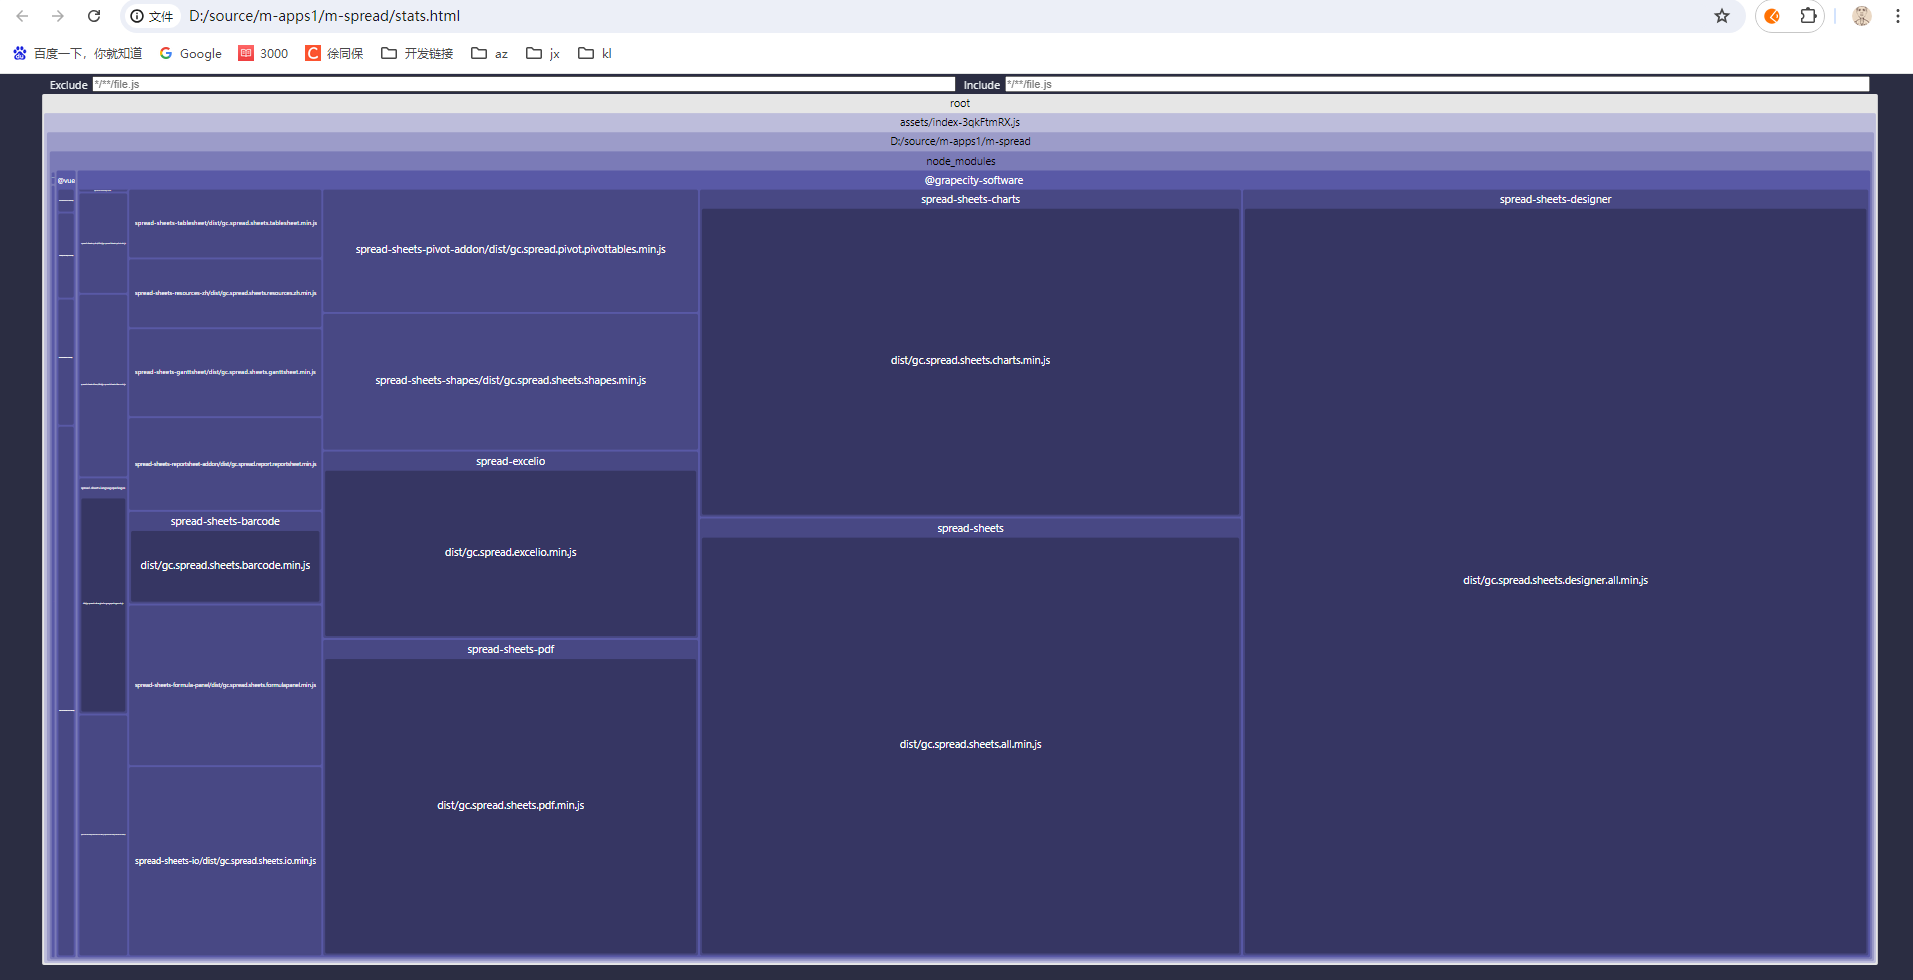Click the gc.spread.sheets.charts.min.js block
This screenshot has height=980, width=1913.
[x=970, y=361]
